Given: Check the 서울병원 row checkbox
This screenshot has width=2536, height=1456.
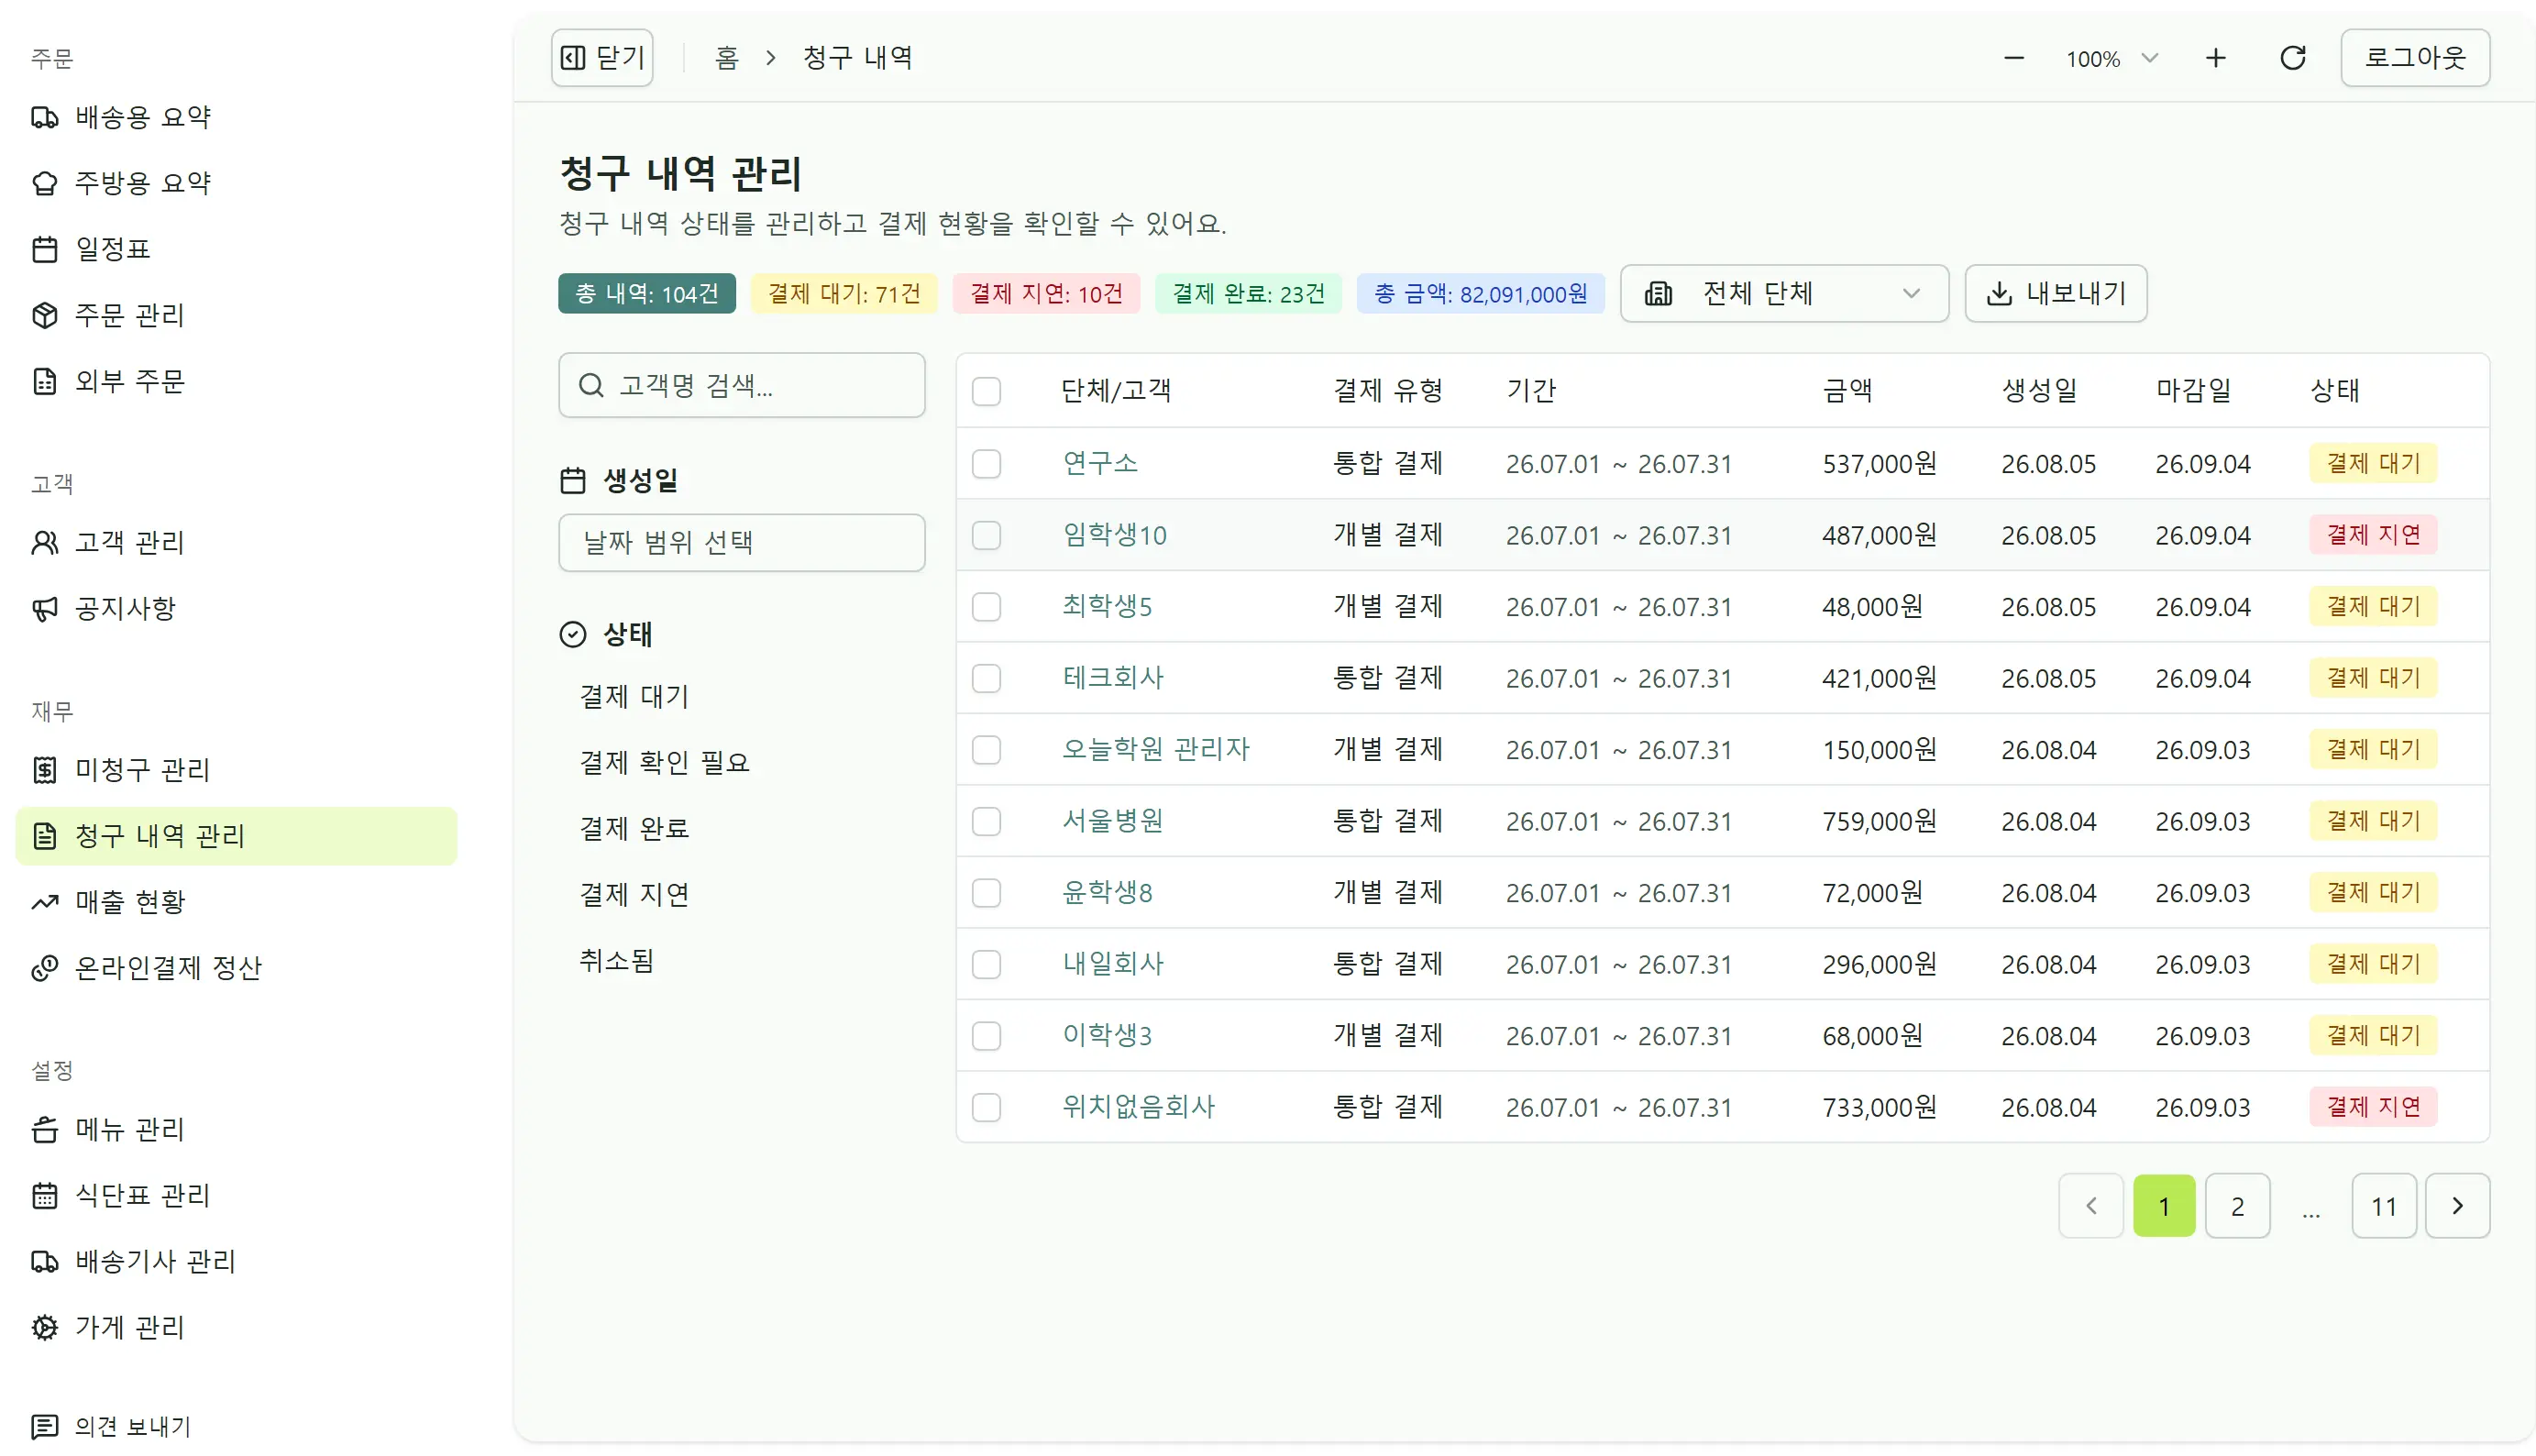Looking at the screenshot, I should point(986,821).
